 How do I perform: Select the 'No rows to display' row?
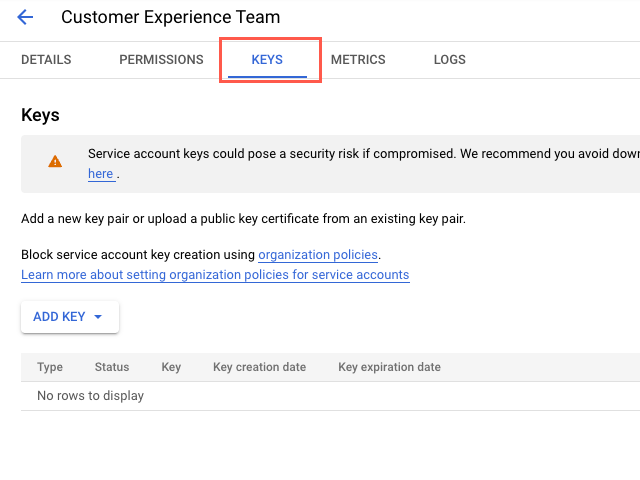click(x=90, y=396)
